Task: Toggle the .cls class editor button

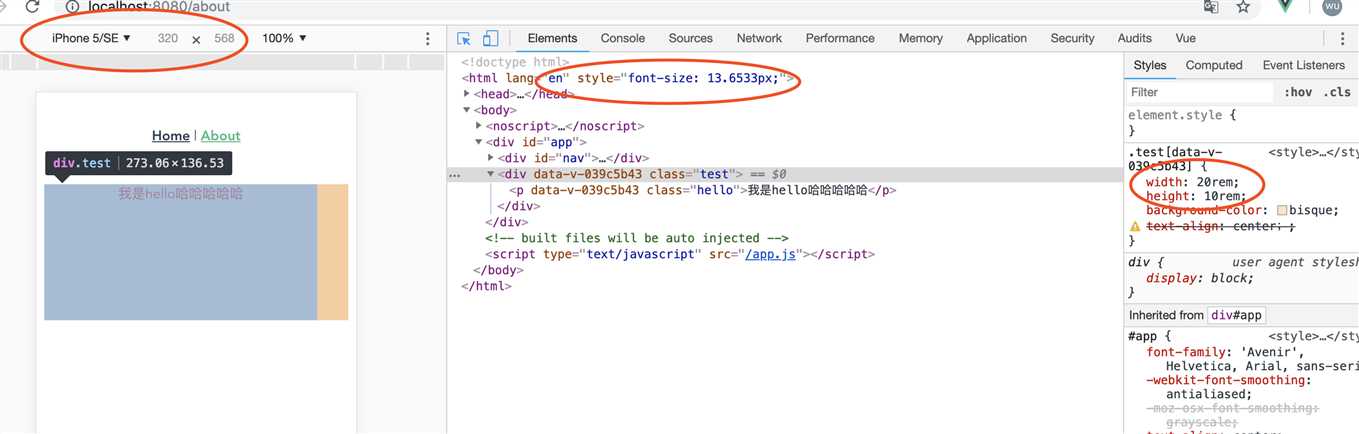Action: 1337,92
